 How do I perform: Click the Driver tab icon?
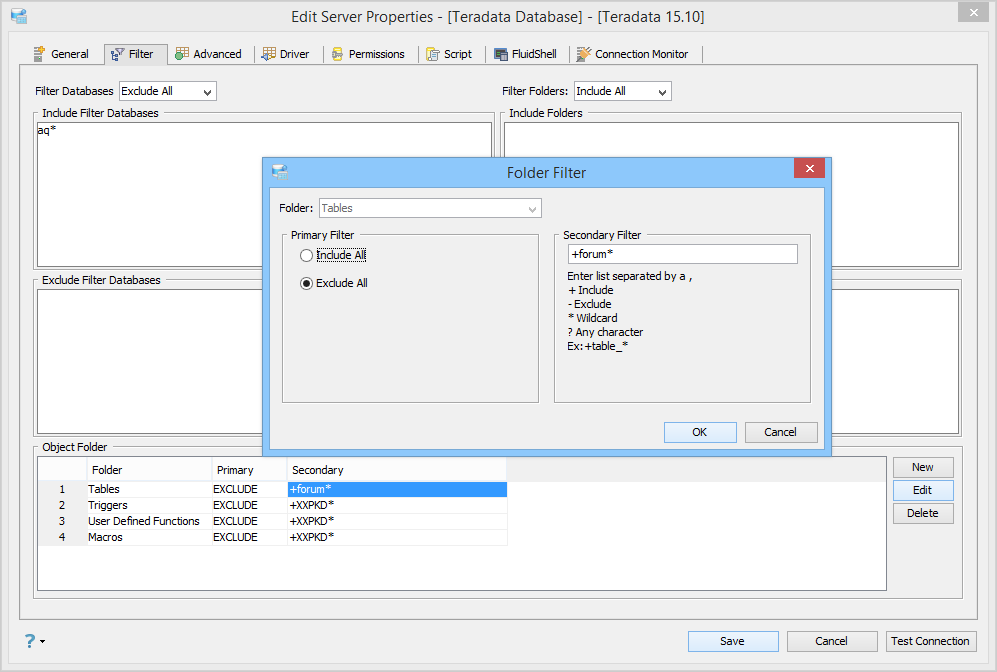coord(269,54)
